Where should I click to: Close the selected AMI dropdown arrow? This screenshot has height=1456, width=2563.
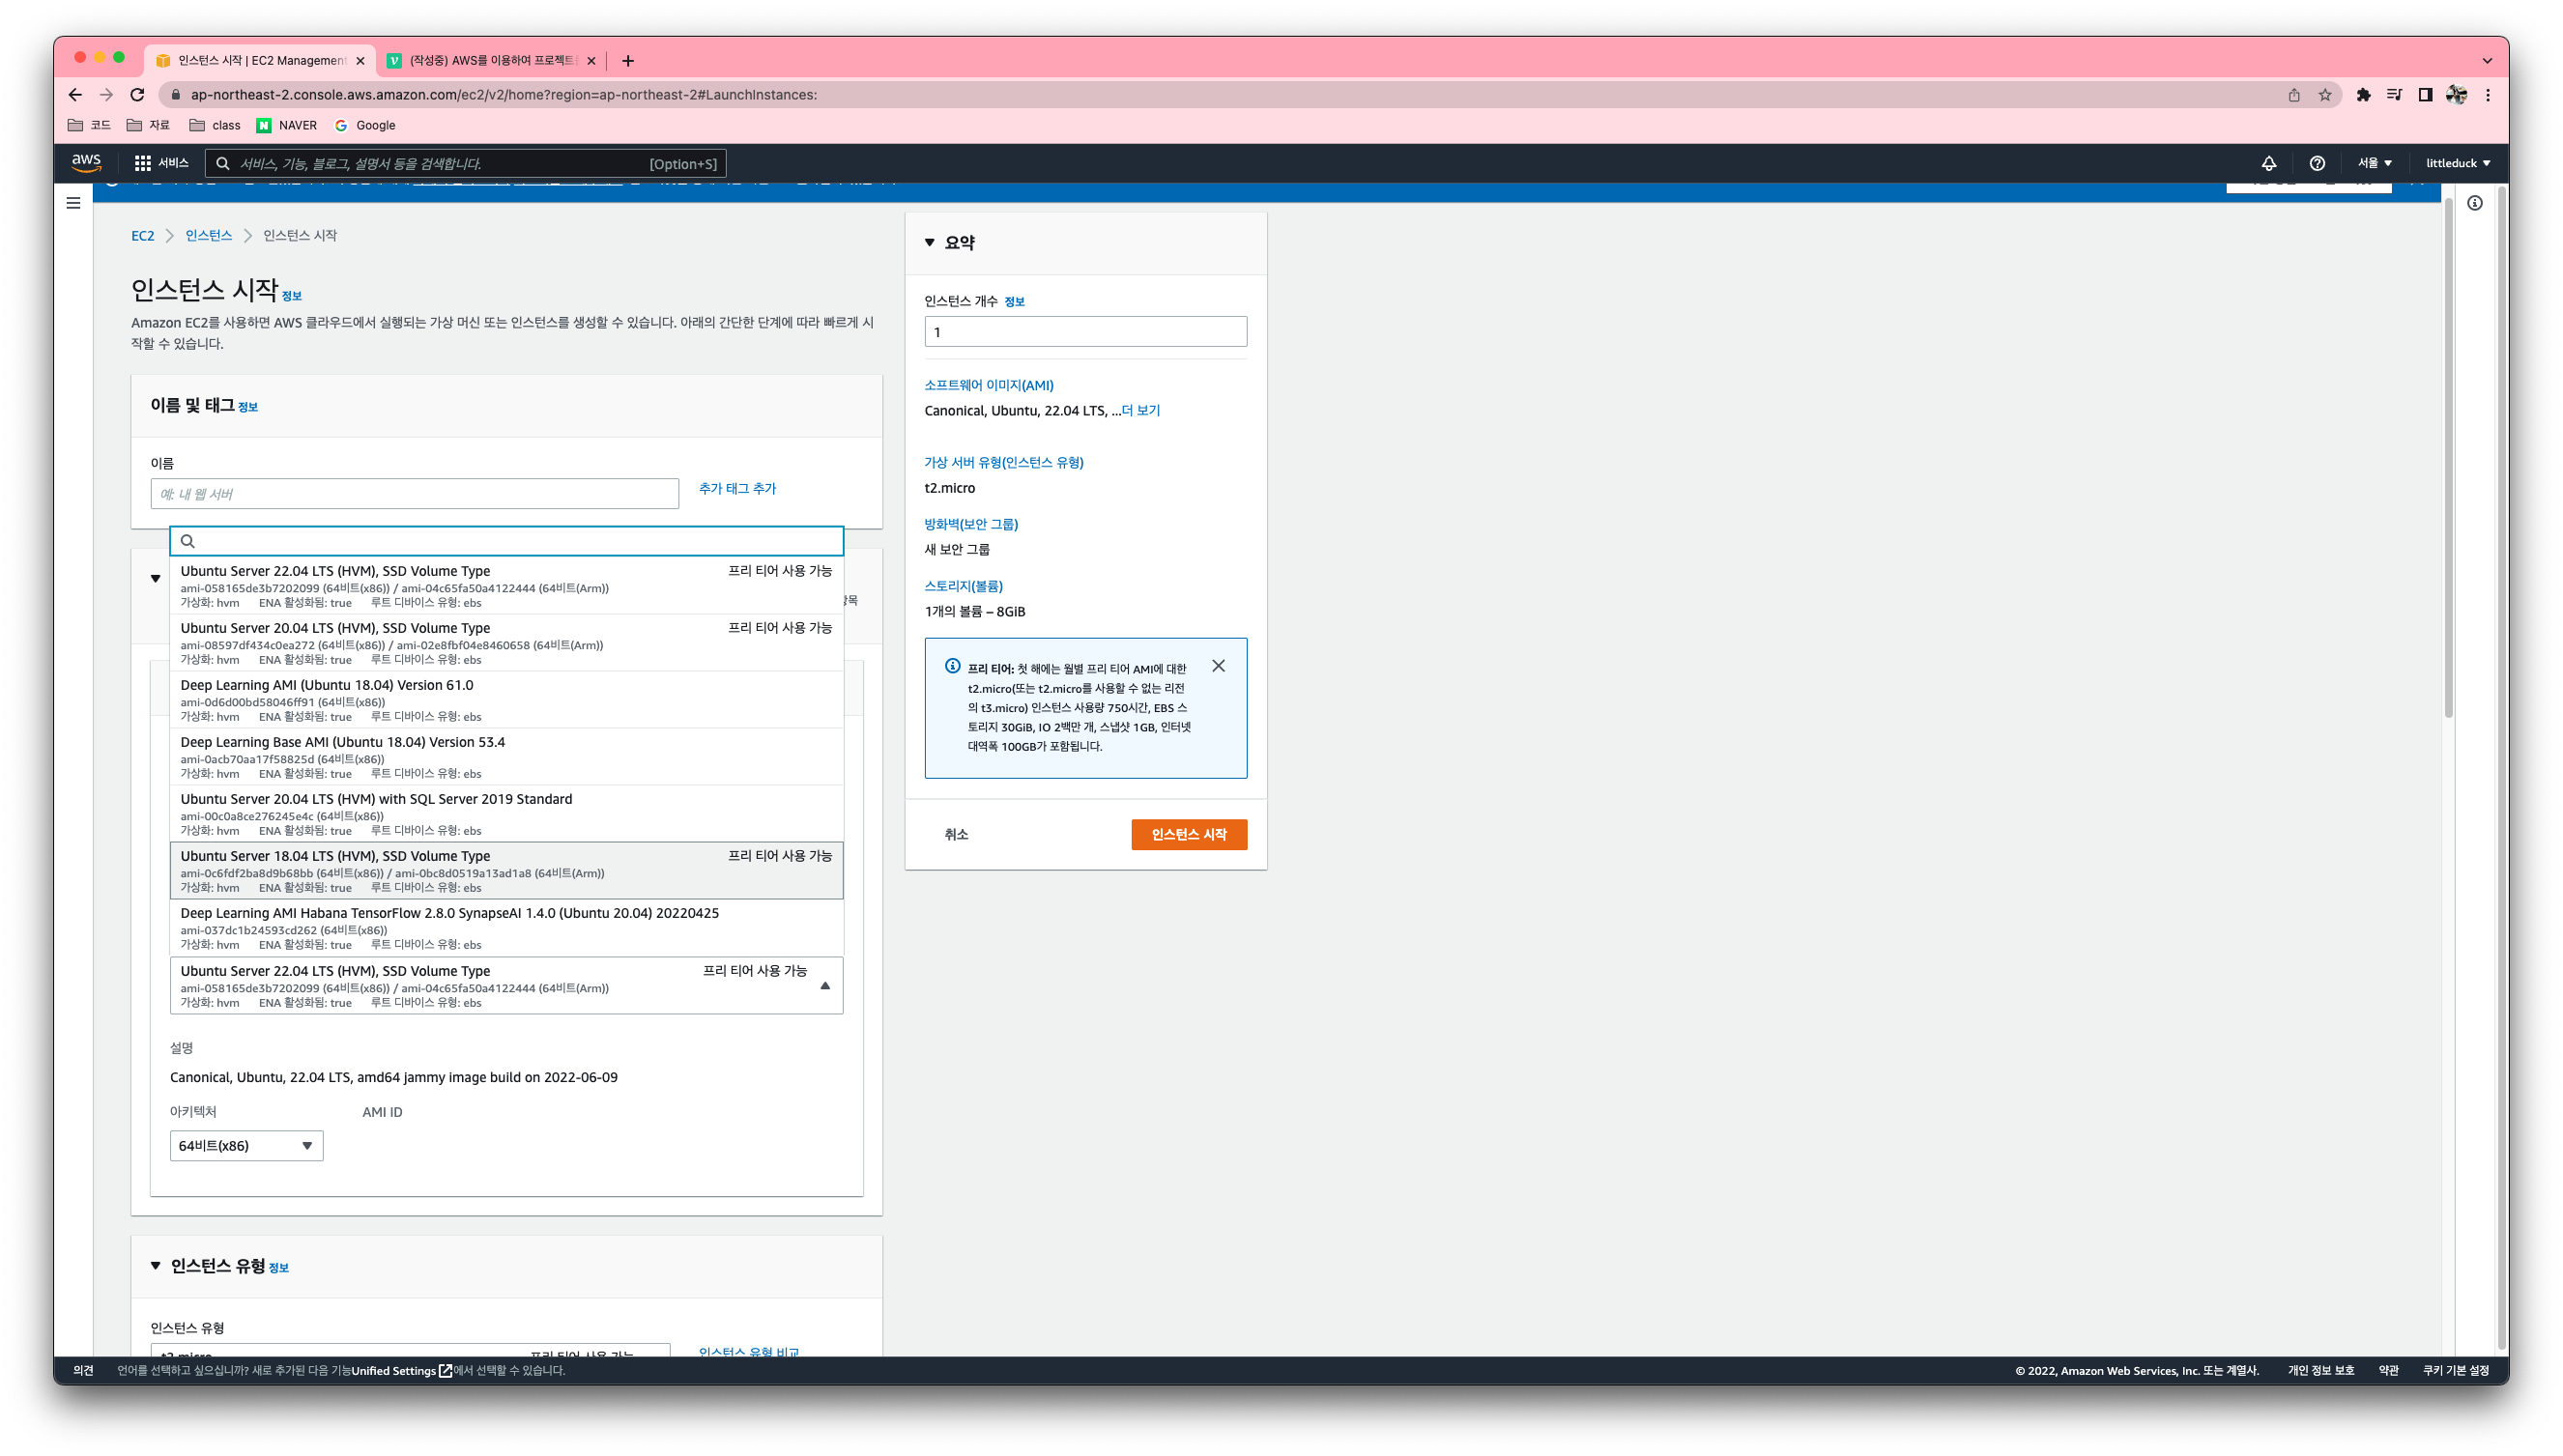tap(825, 986)
